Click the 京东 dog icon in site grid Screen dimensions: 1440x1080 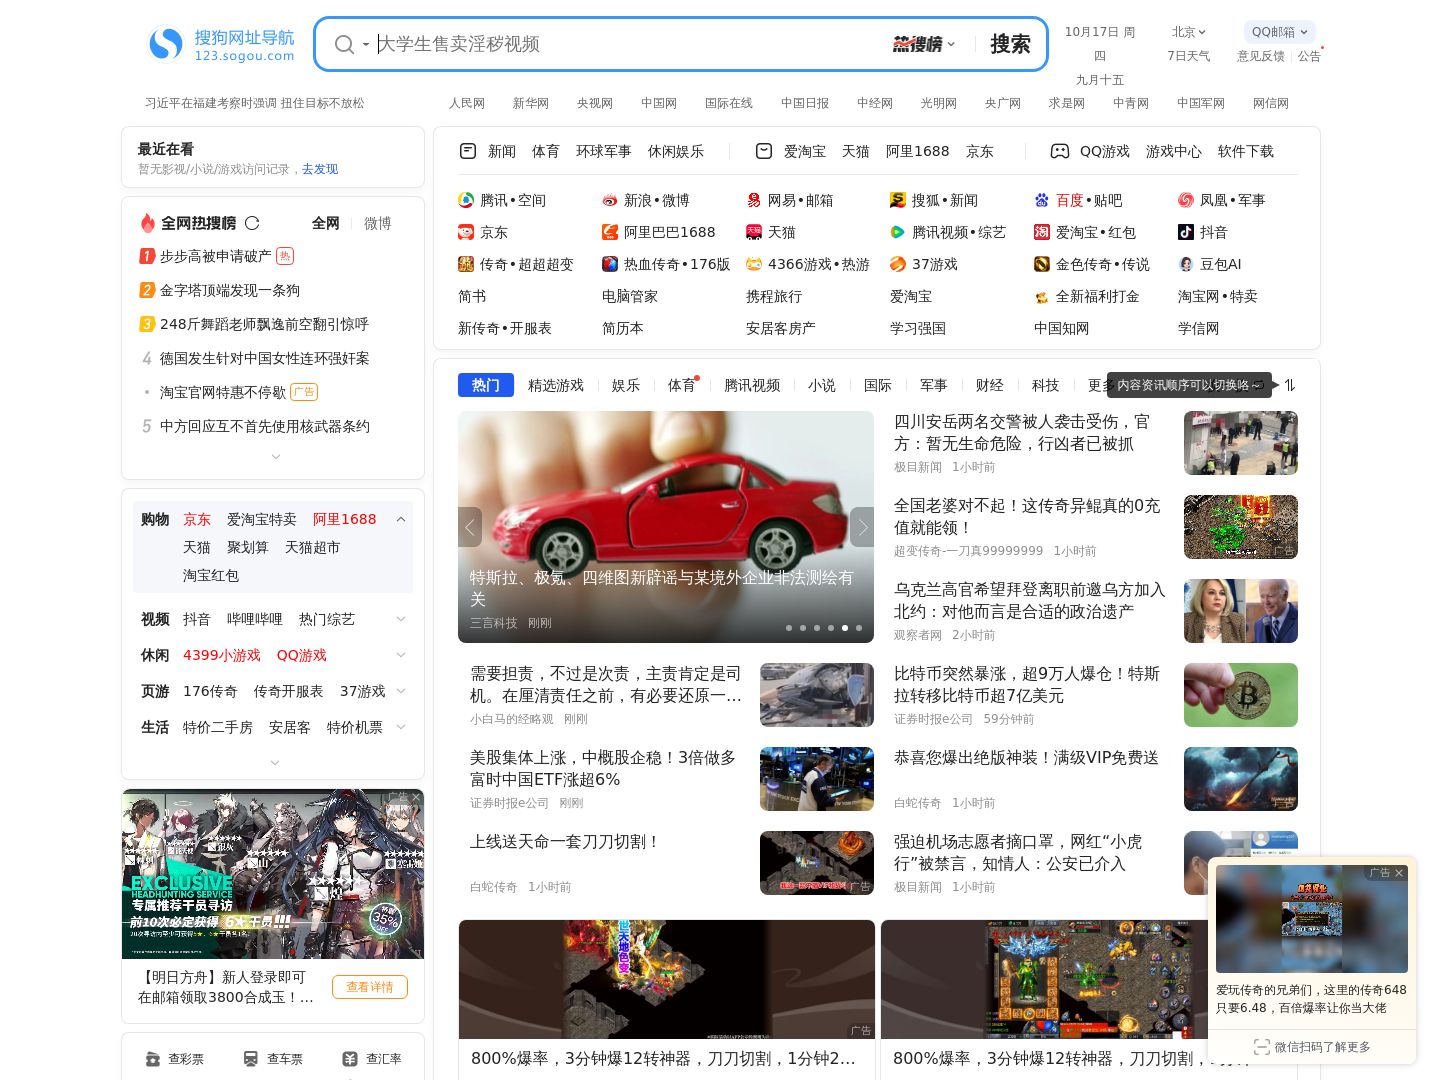coord(466,232)
